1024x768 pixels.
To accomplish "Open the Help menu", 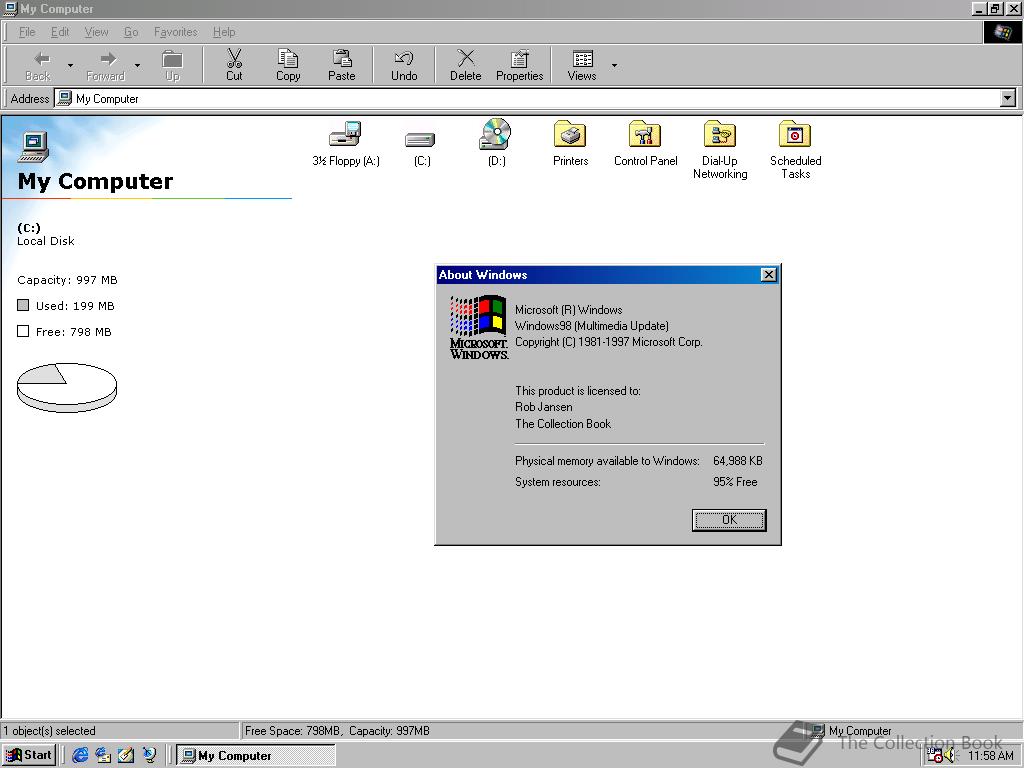I will pyautogui.click(x=223, y=32).
